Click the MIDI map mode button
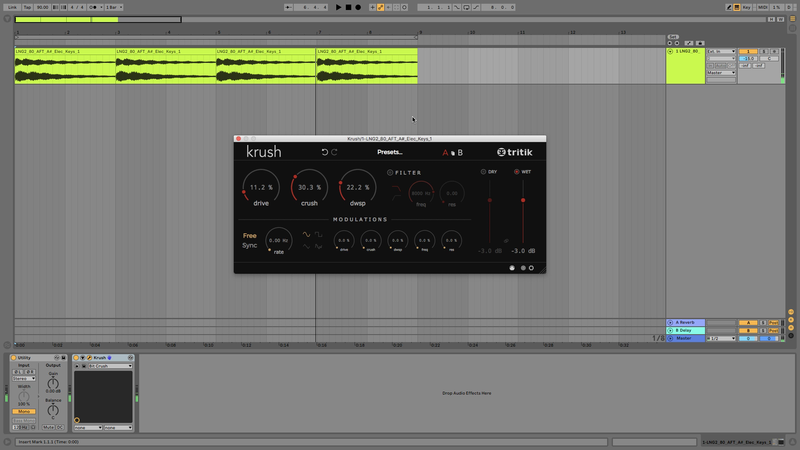Viewport: 800px width, 450px height. 762,7
